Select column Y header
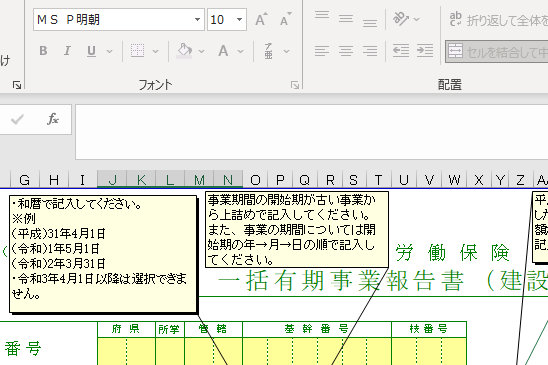 (500, 180)
